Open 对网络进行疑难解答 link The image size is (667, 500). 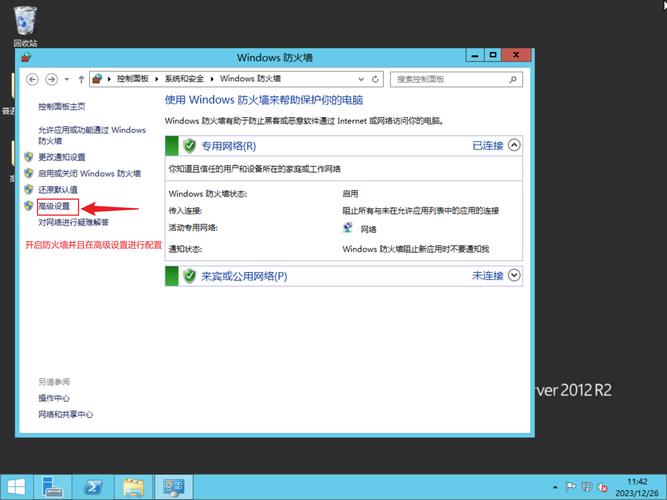pyautogui.click(x=74, y=222)
